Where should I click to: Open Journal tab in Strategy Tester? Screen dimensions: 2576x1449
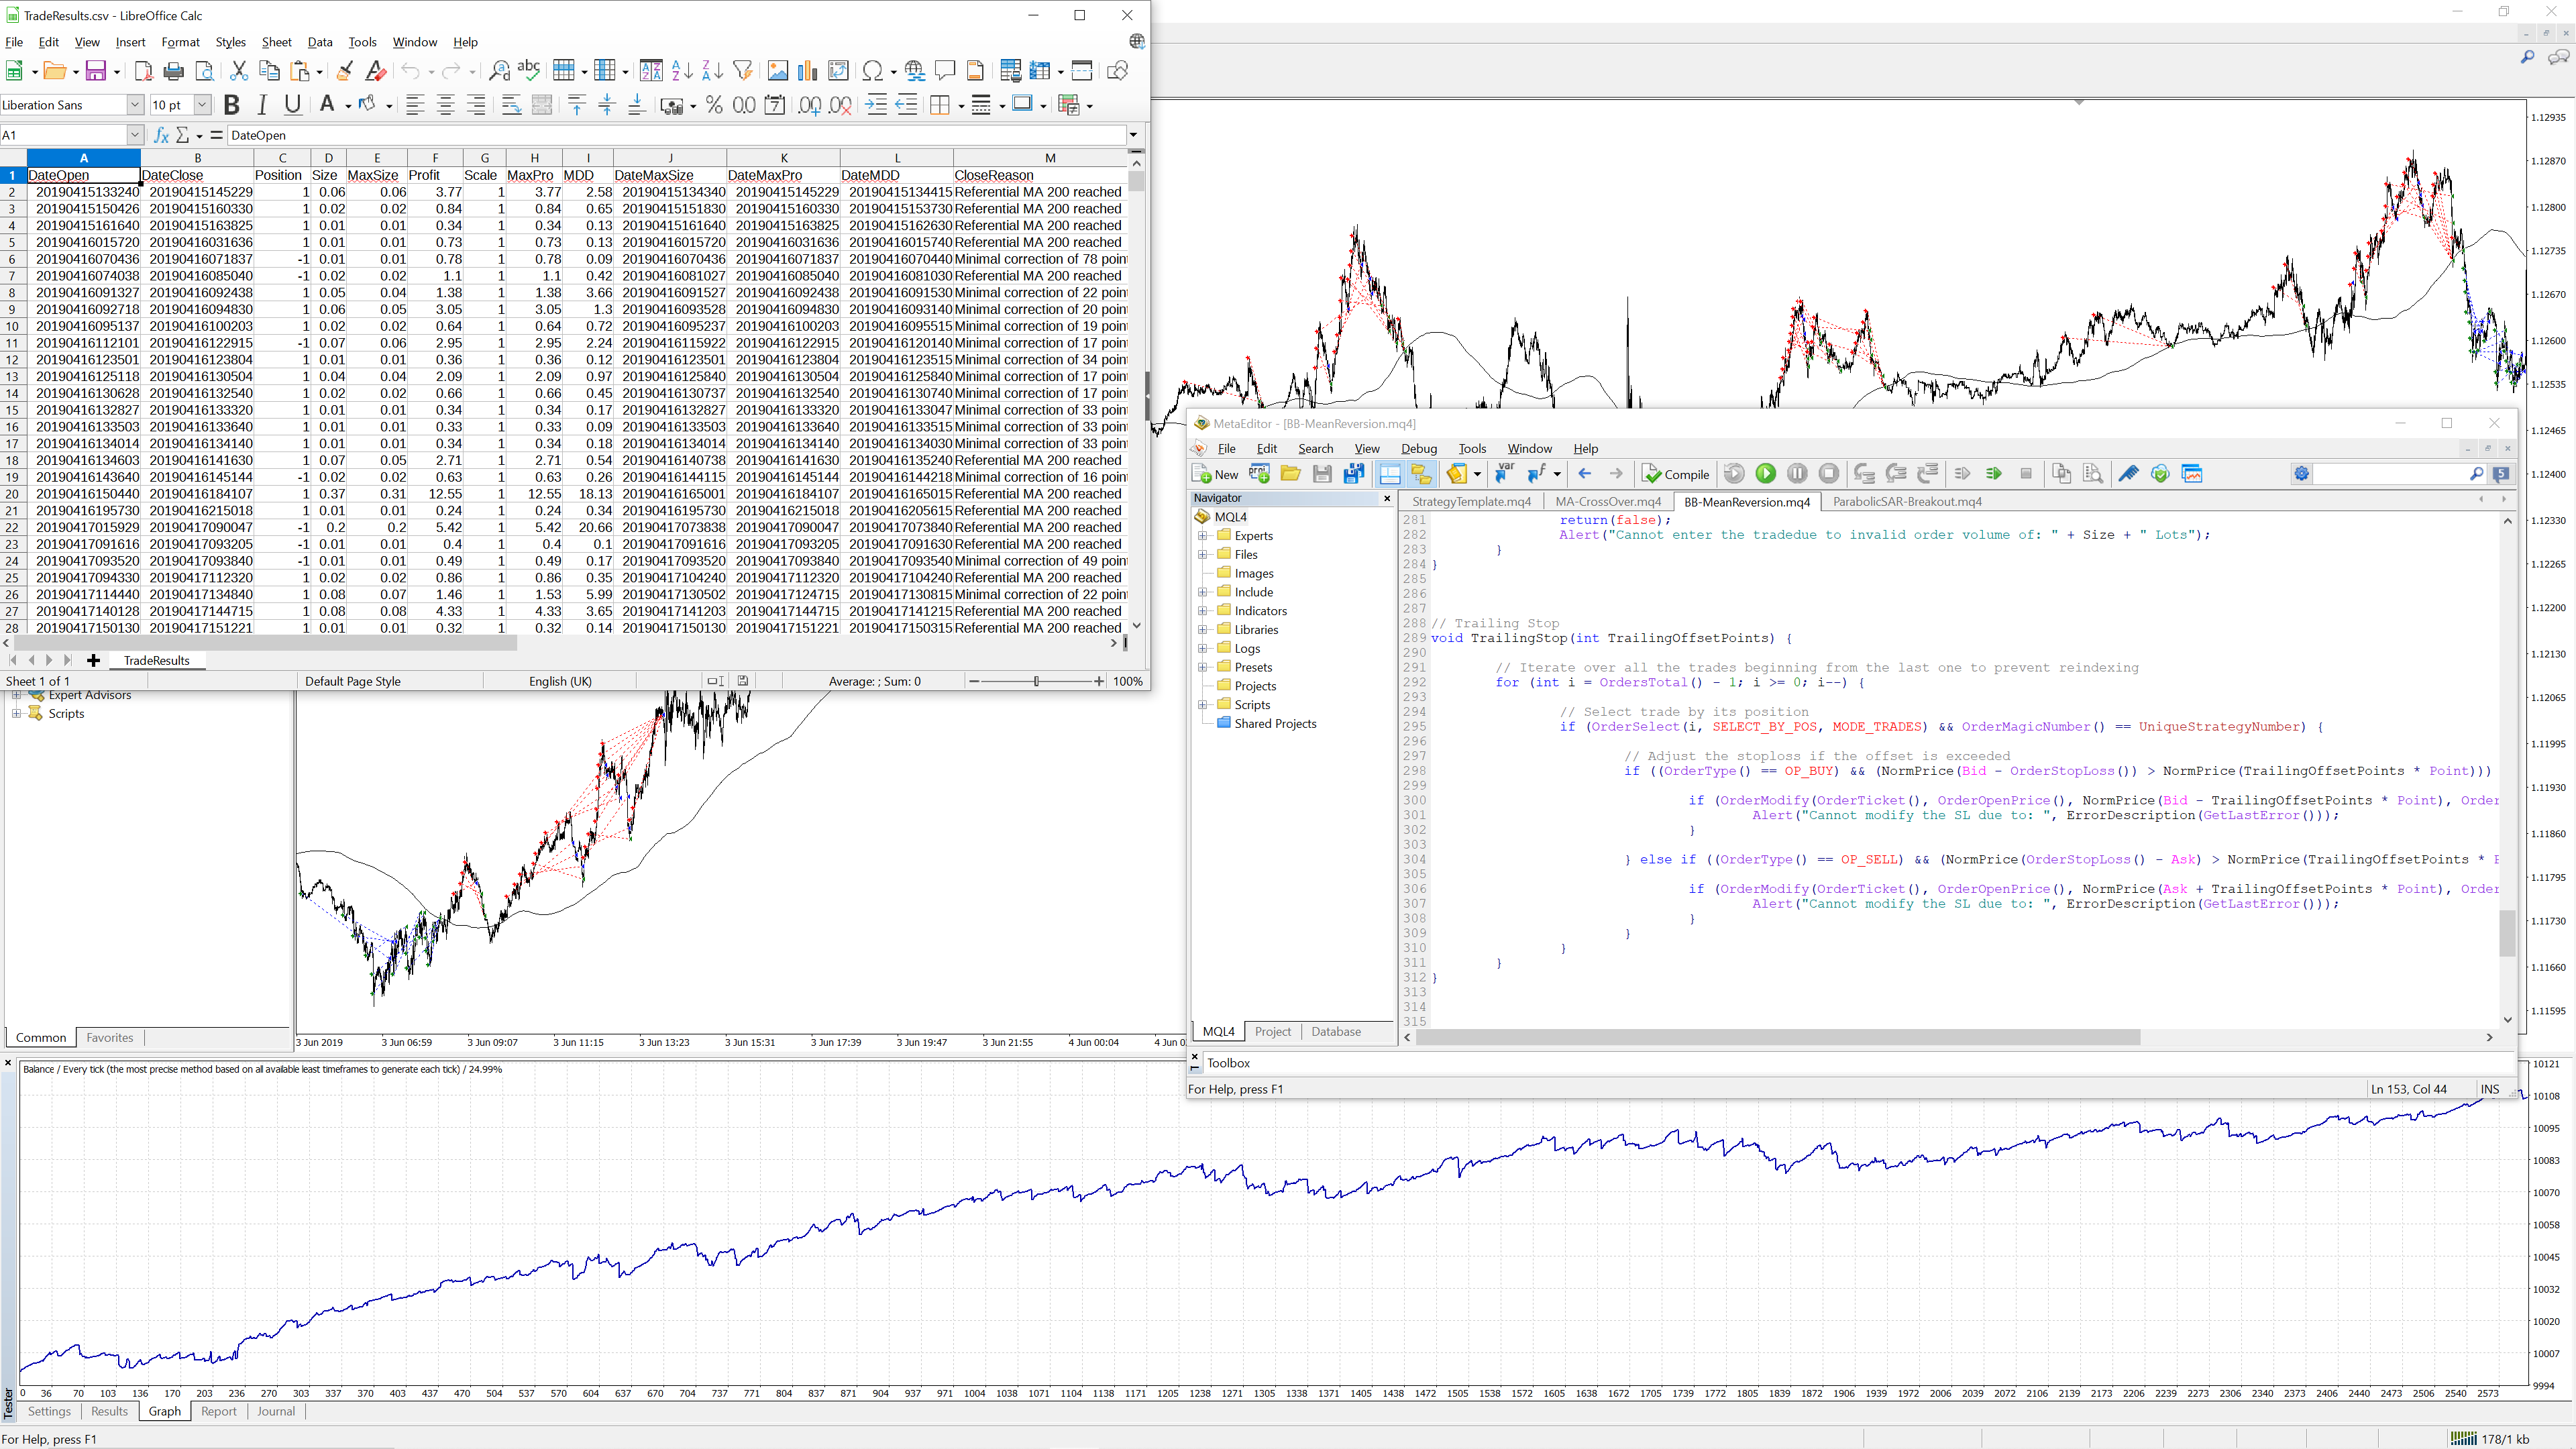tap(275, 1411)
